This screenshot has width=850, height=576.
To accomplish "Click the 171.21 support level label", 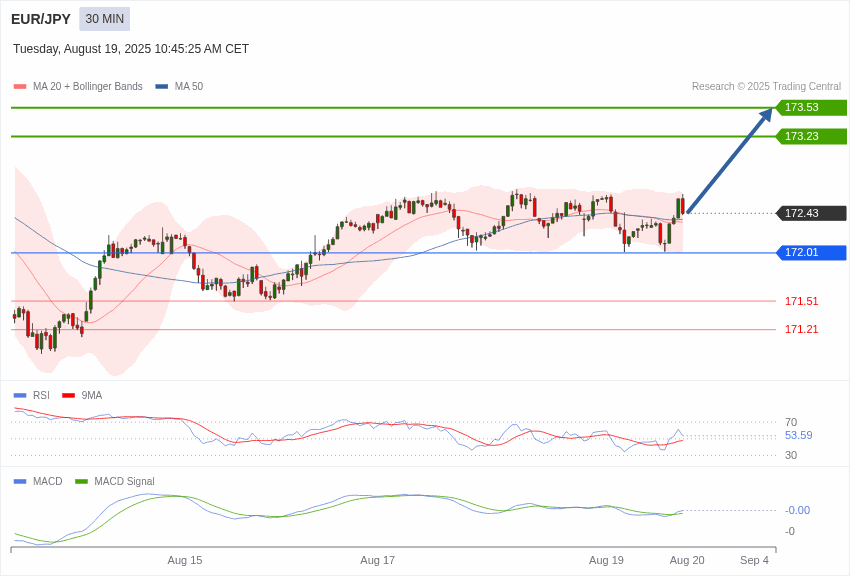I will [x=802, y=329].
